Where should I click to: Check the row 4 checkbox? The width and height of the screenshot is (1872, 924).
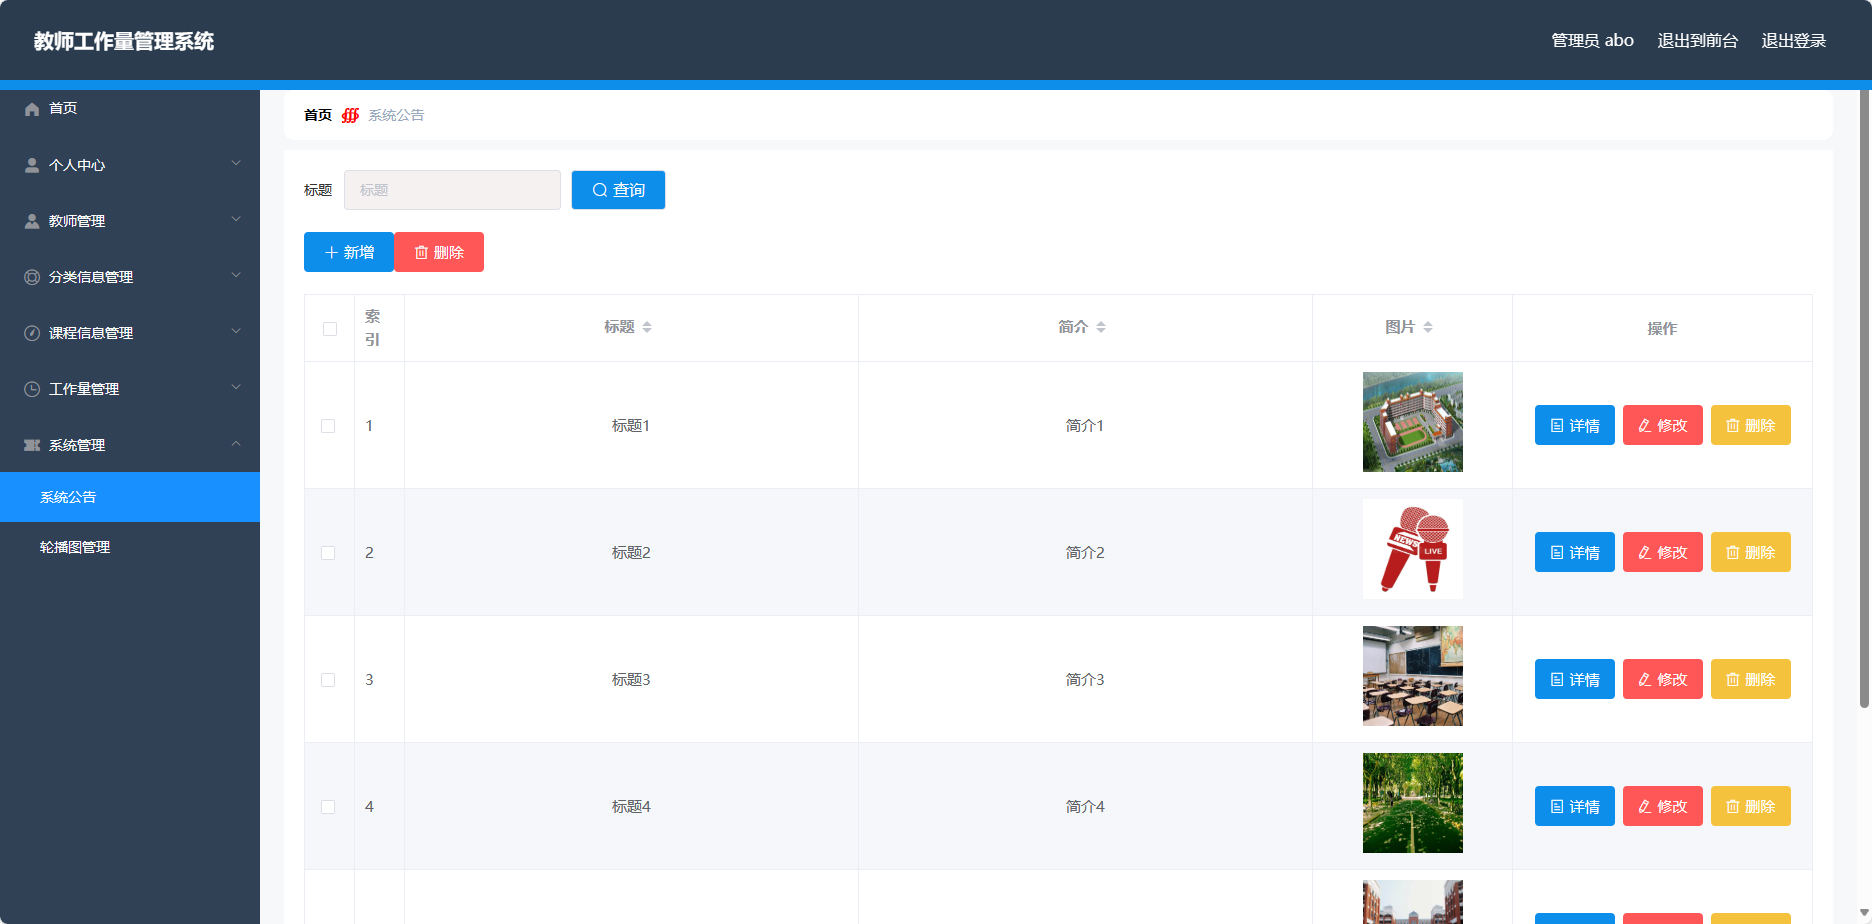click(x=328, y=807)
